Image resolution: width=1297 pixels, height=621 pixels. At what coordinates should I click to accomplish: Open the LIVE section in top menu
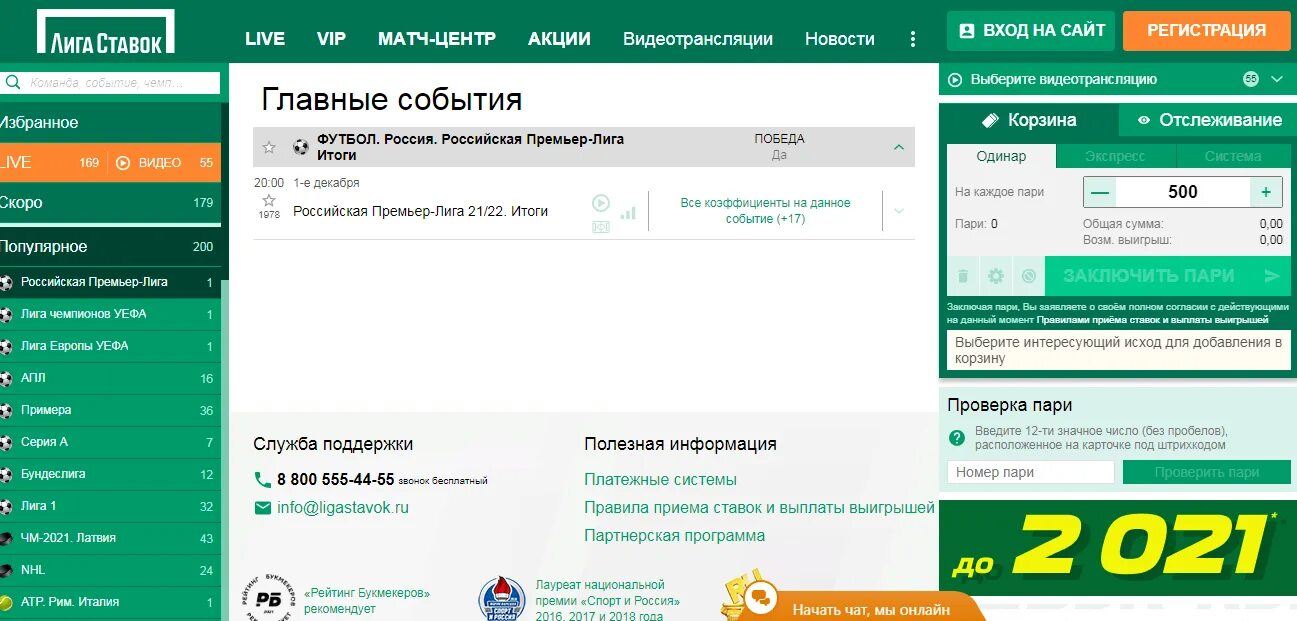pyautogui.click(x=265, y=39)
